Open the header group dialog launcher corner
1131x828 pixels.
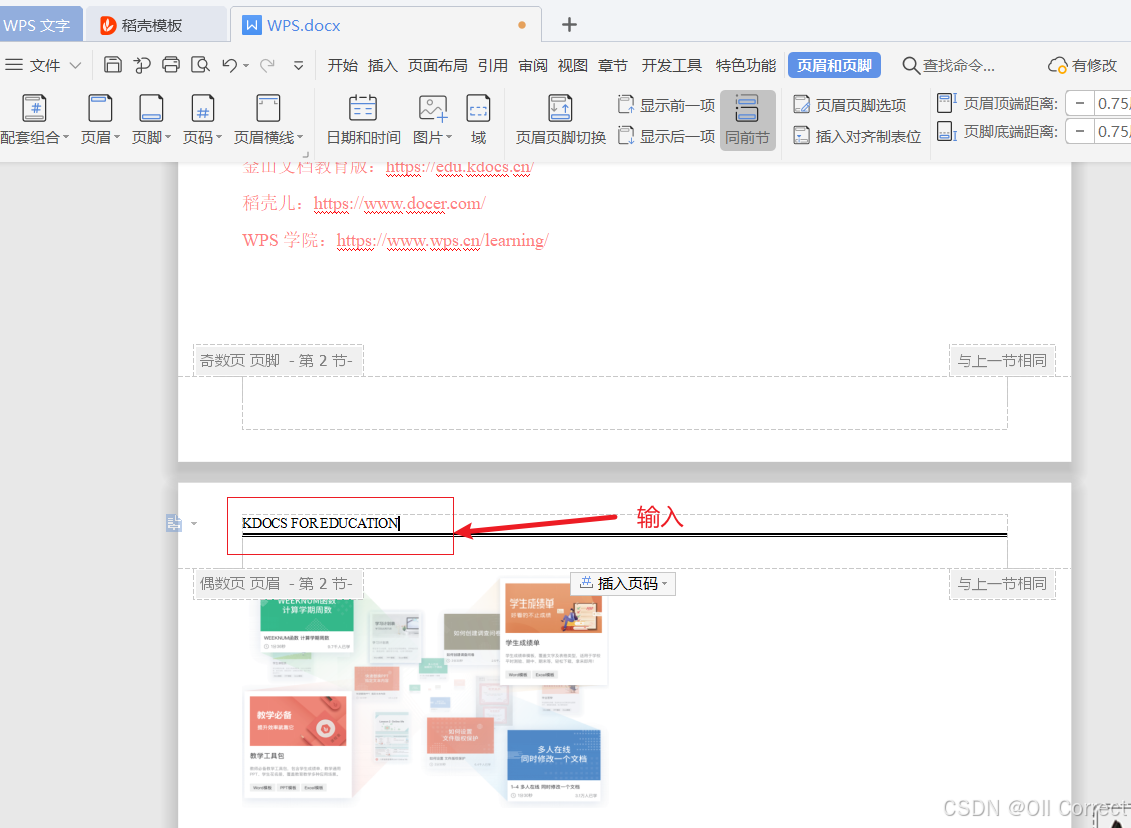click(306, 154)
